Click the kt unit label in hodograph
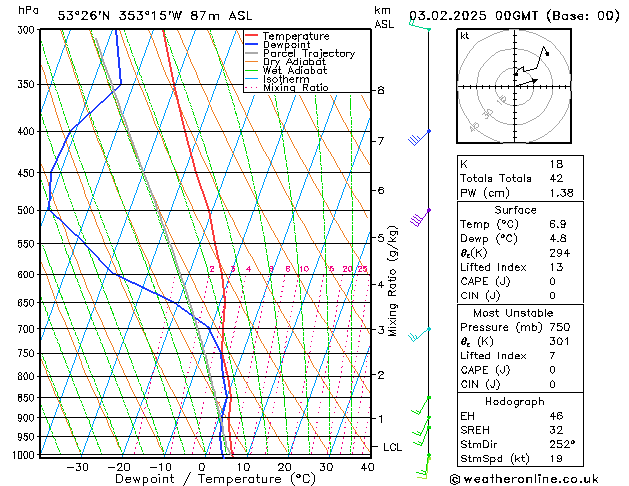The height and width of the screenshot is (486, 629). [x=464, y=36]
